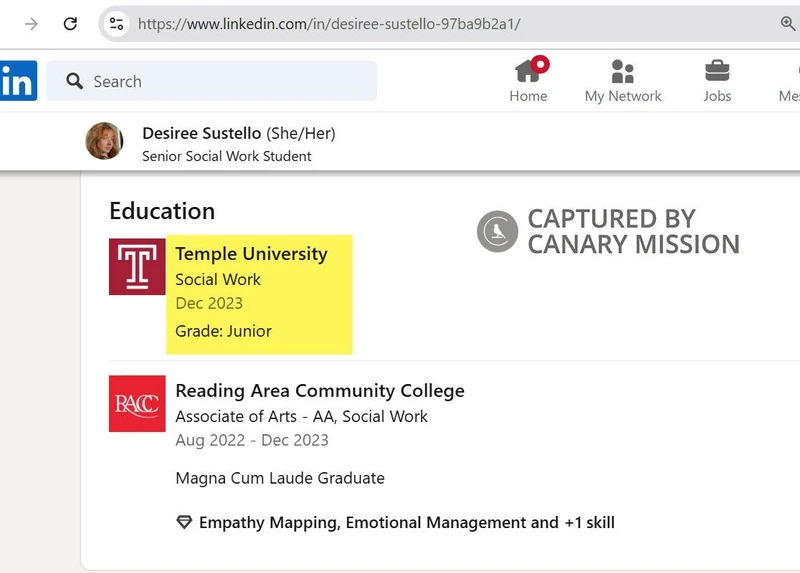Reload the page with the refresh icon
Image resolution: width=800 pixels, height=573 pixels.
point(70,23)
